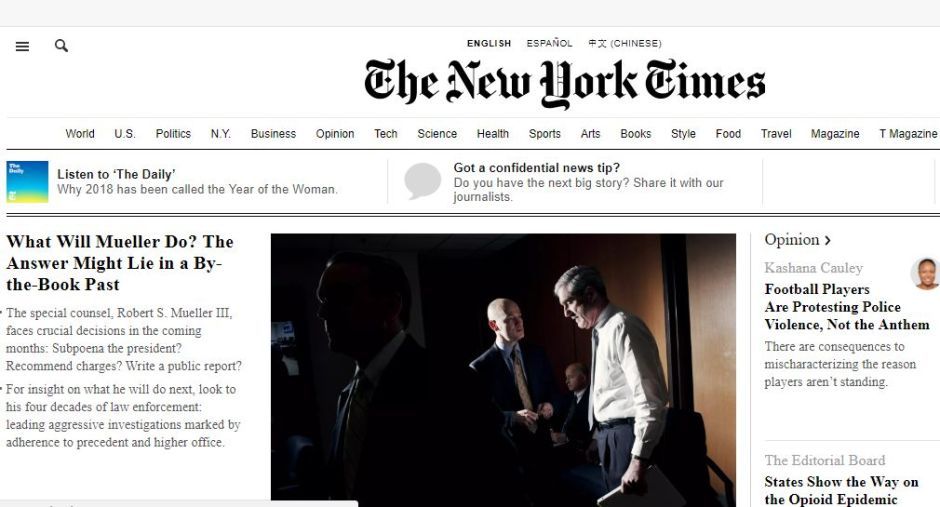Viewport: 940px width, 507px height.
Task: Select the English edition
Action: [489, 43]
